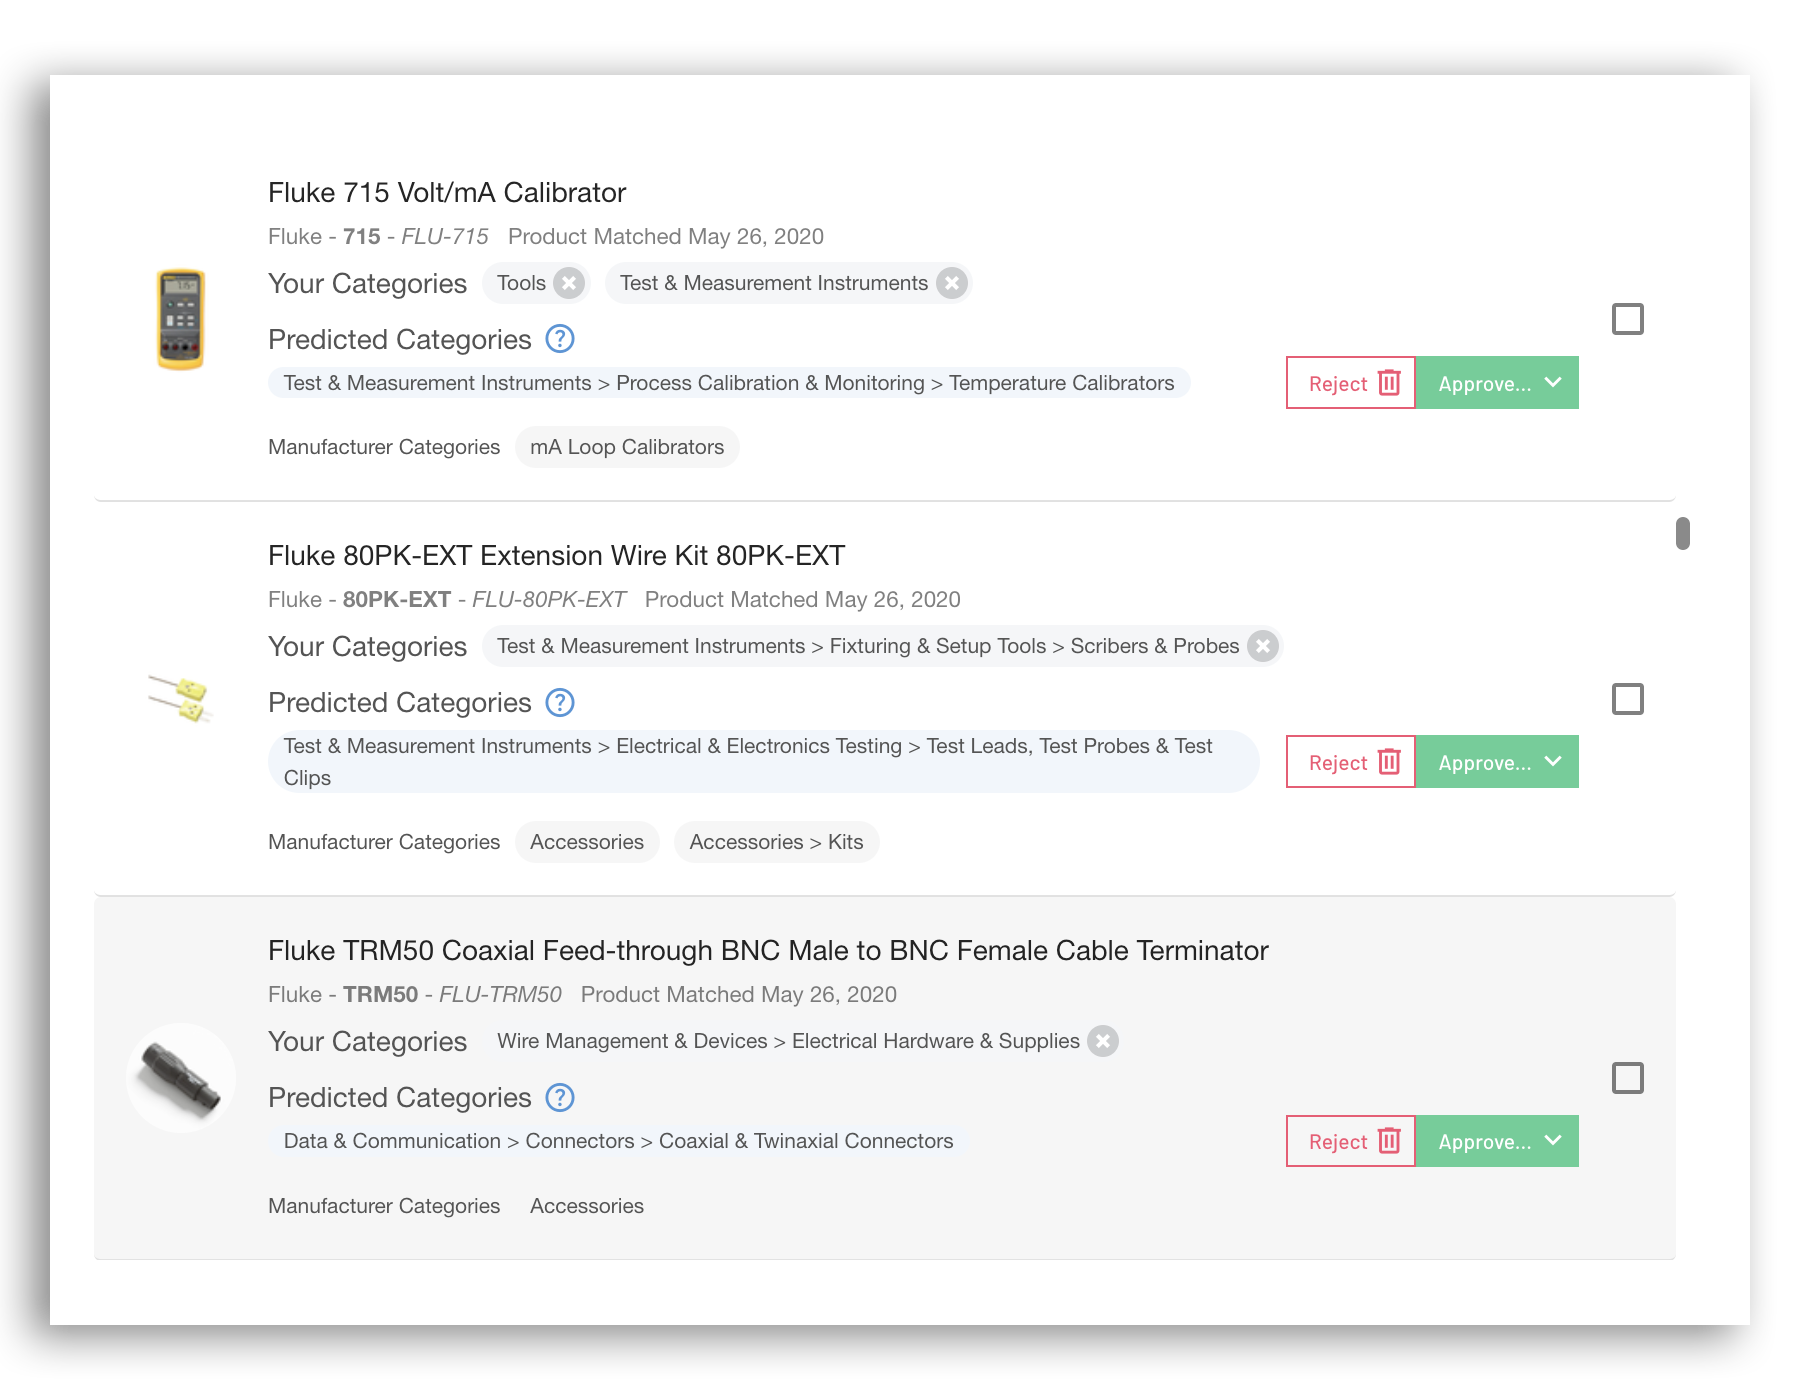Click the Fluke 715 calibrator thumbnail

tap(181, 319)
